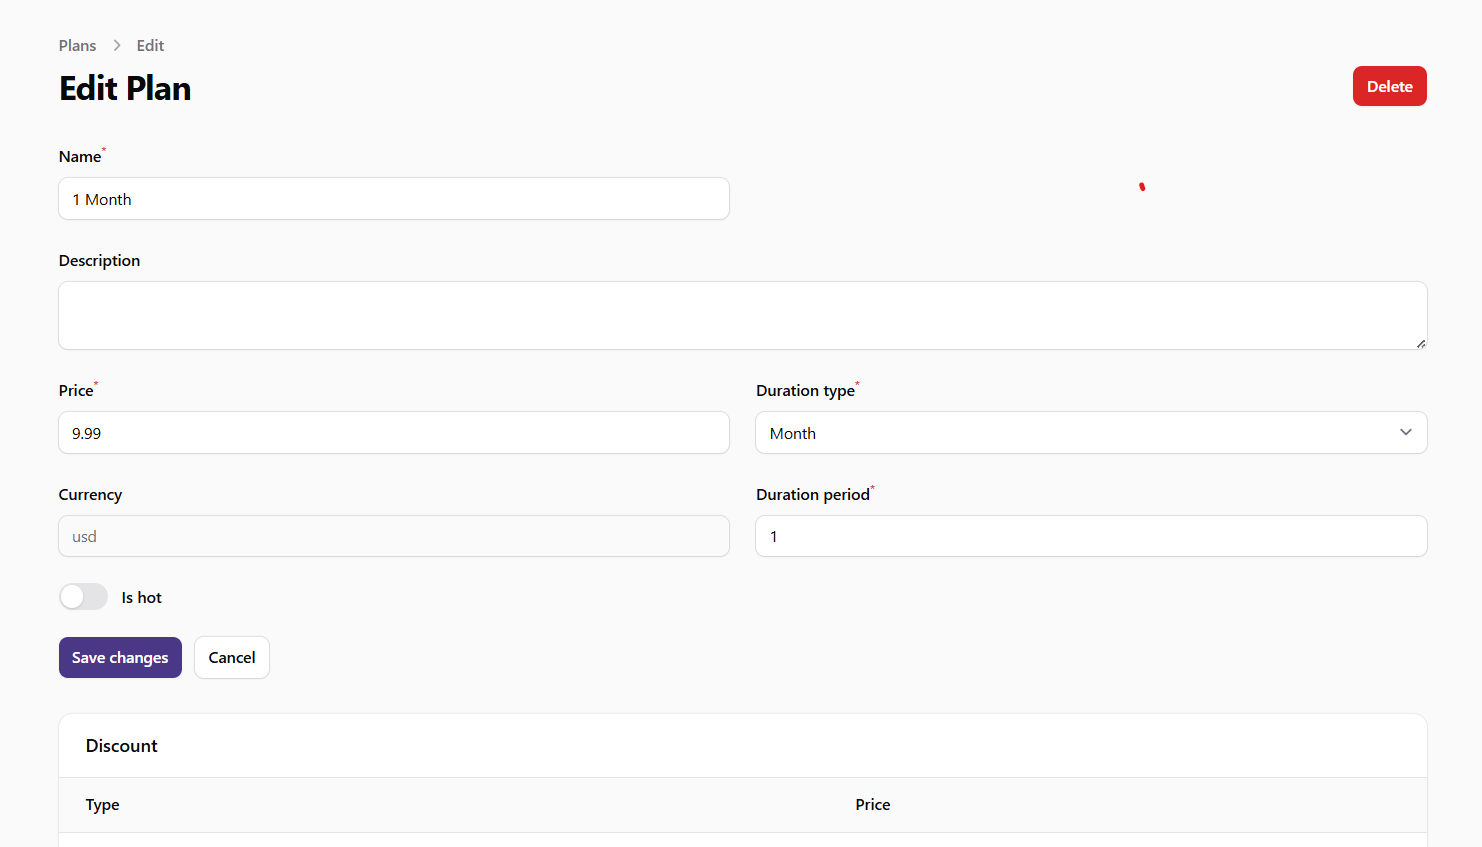Screen dimensions: 1482x847
Task: Enable the Is hot toggle switch
Action: (x=83, y=597)
